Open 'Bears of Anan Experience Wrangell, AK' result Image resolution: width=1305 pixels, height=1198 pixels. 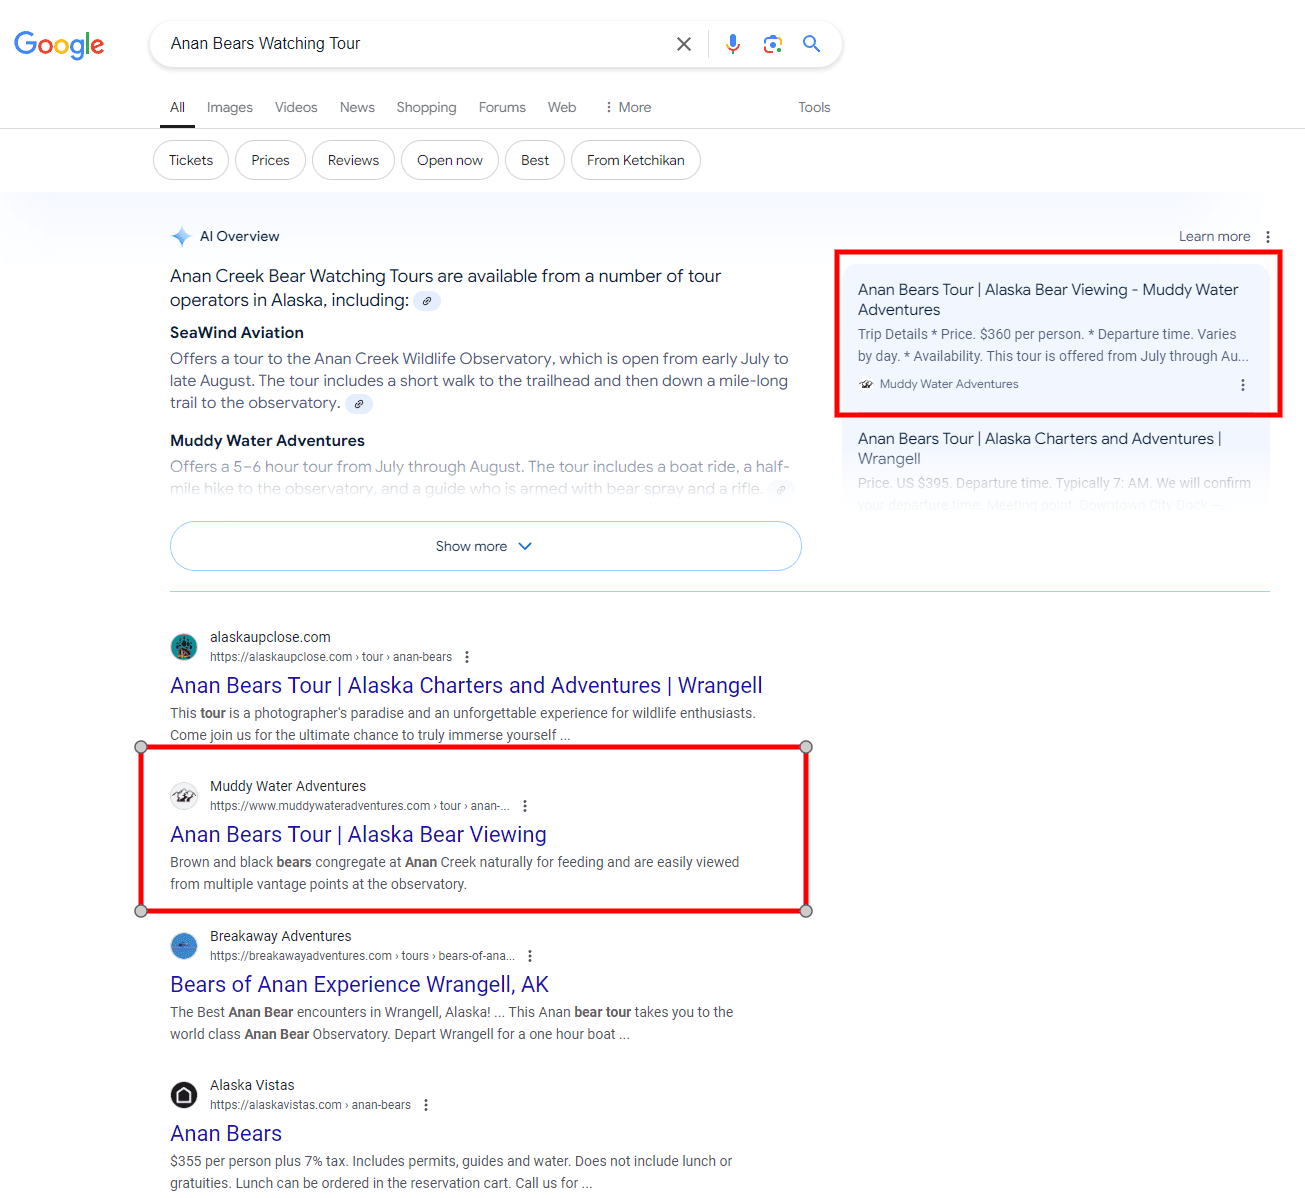coord(359,985)
